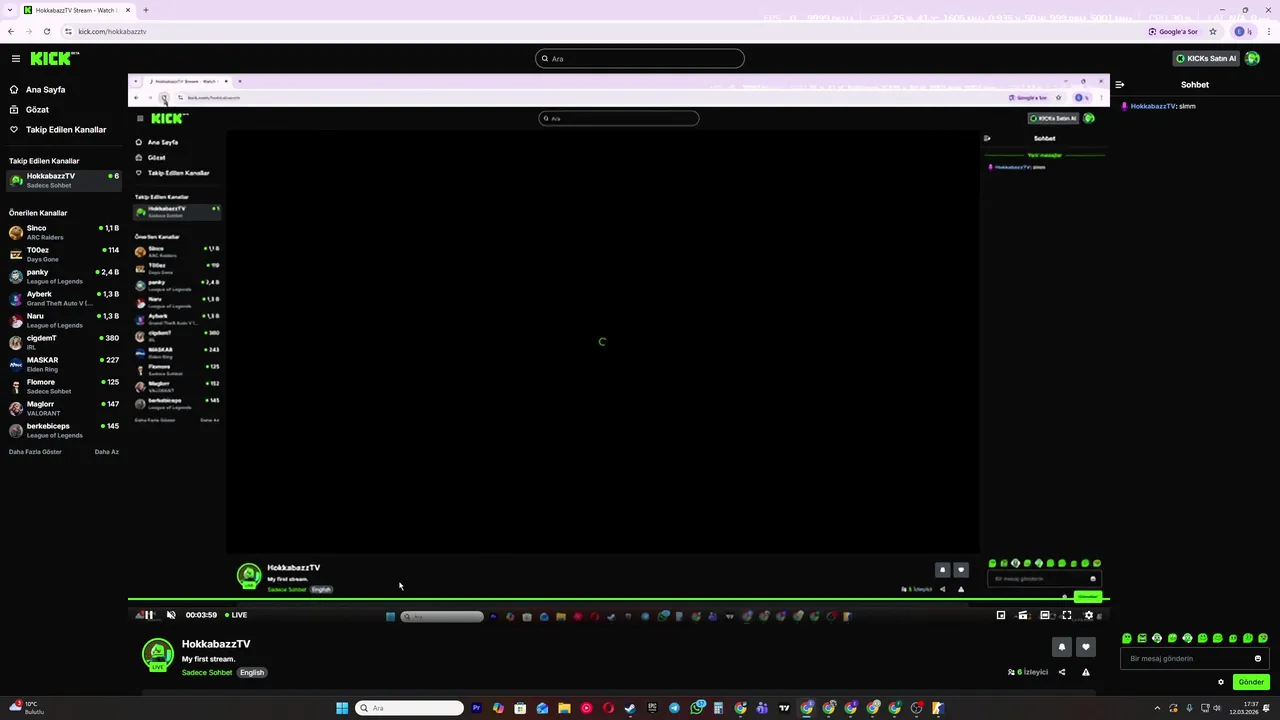The width and height of the screenshot is (1280, 720).
Task: Open WhatsApp from the taskbar
Action: point(696,708)
